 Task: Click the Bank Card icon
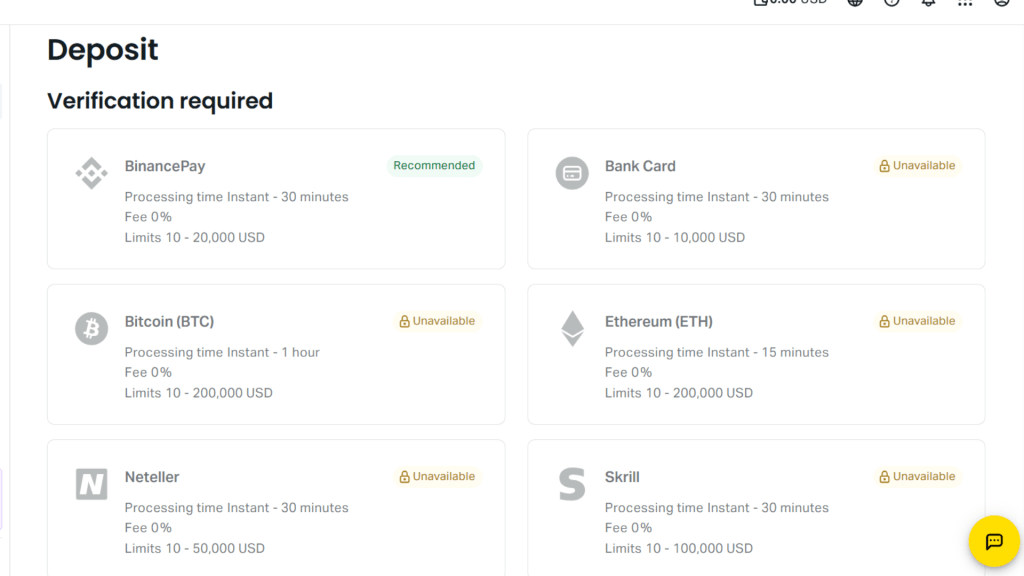coord(571,172)
